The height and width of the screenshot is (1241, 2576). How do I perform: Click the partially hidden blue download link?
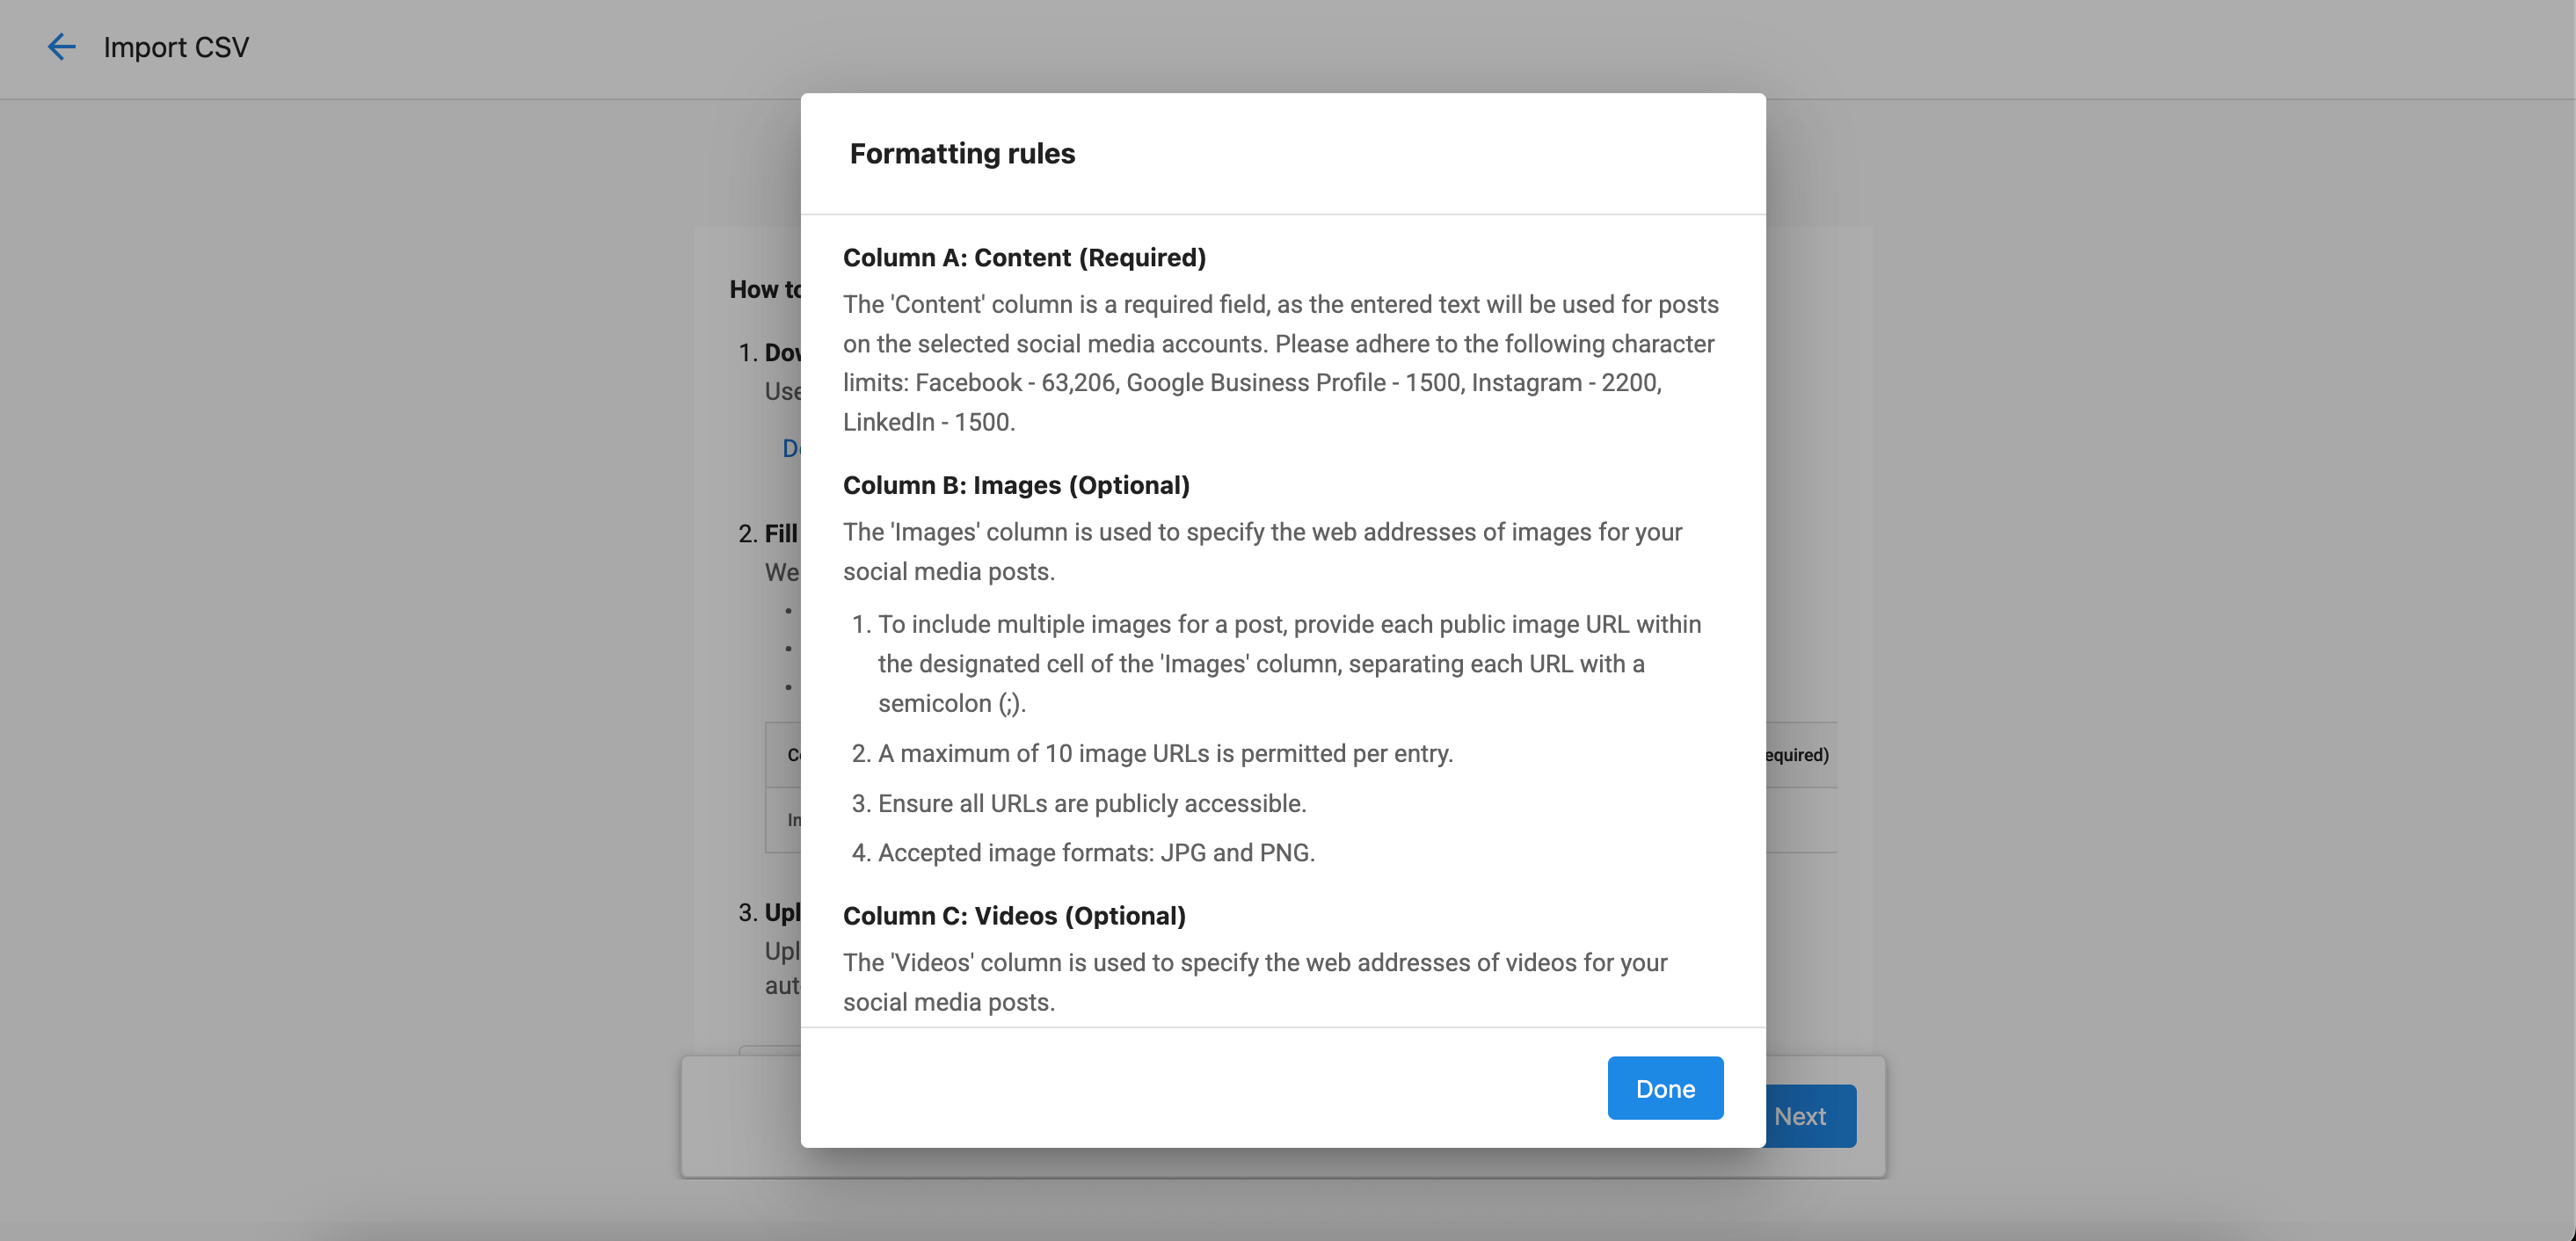(x=791, y=448)
